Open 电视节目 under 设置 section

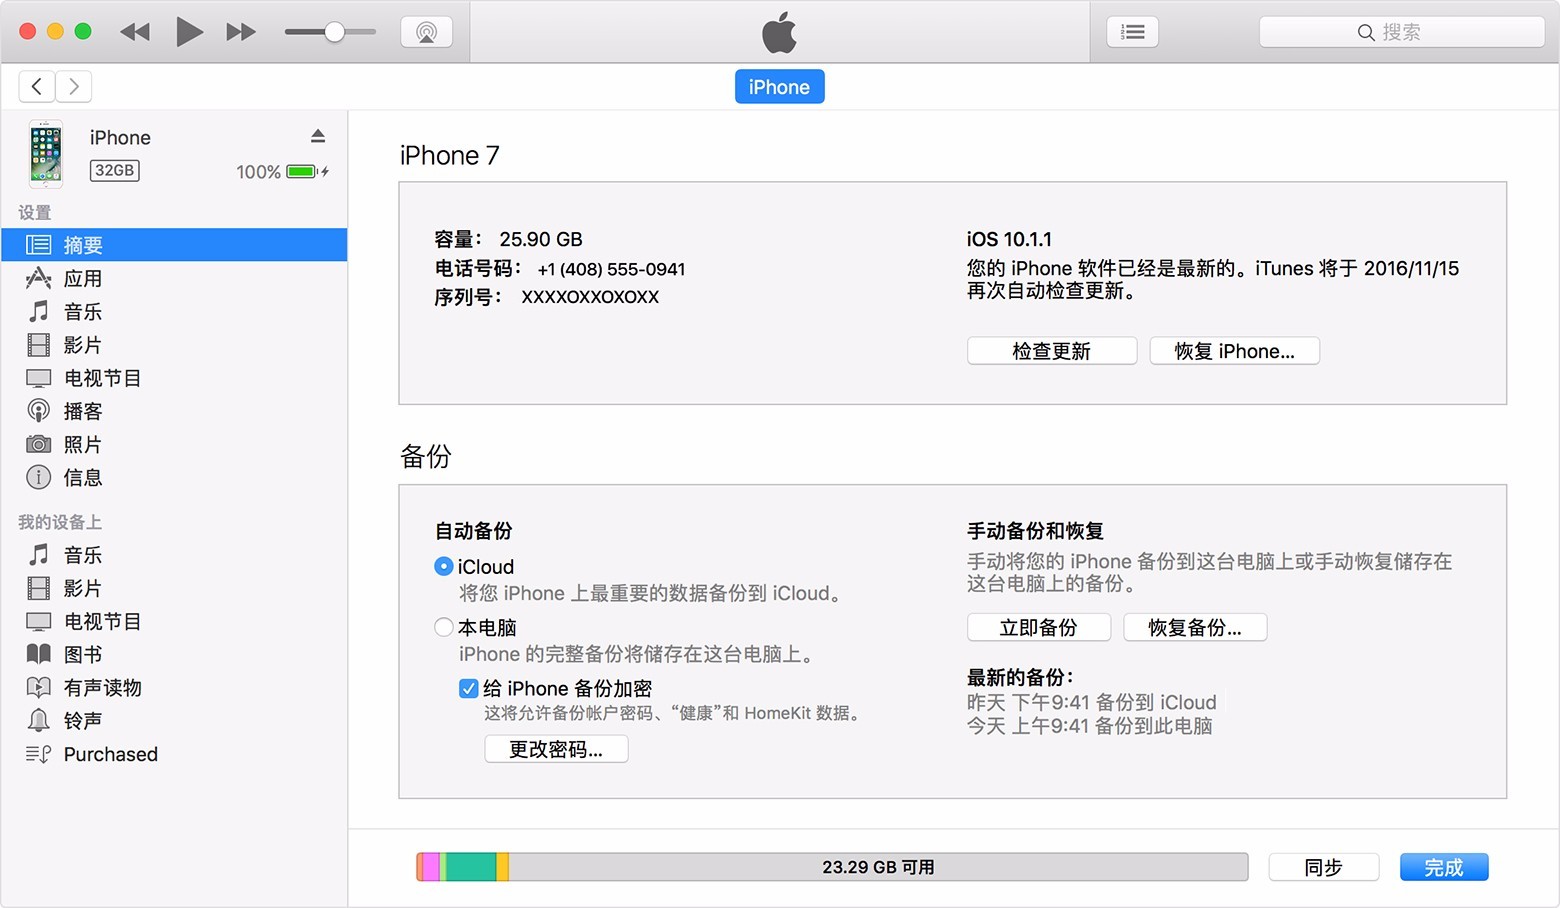click(x=174, y=378)
